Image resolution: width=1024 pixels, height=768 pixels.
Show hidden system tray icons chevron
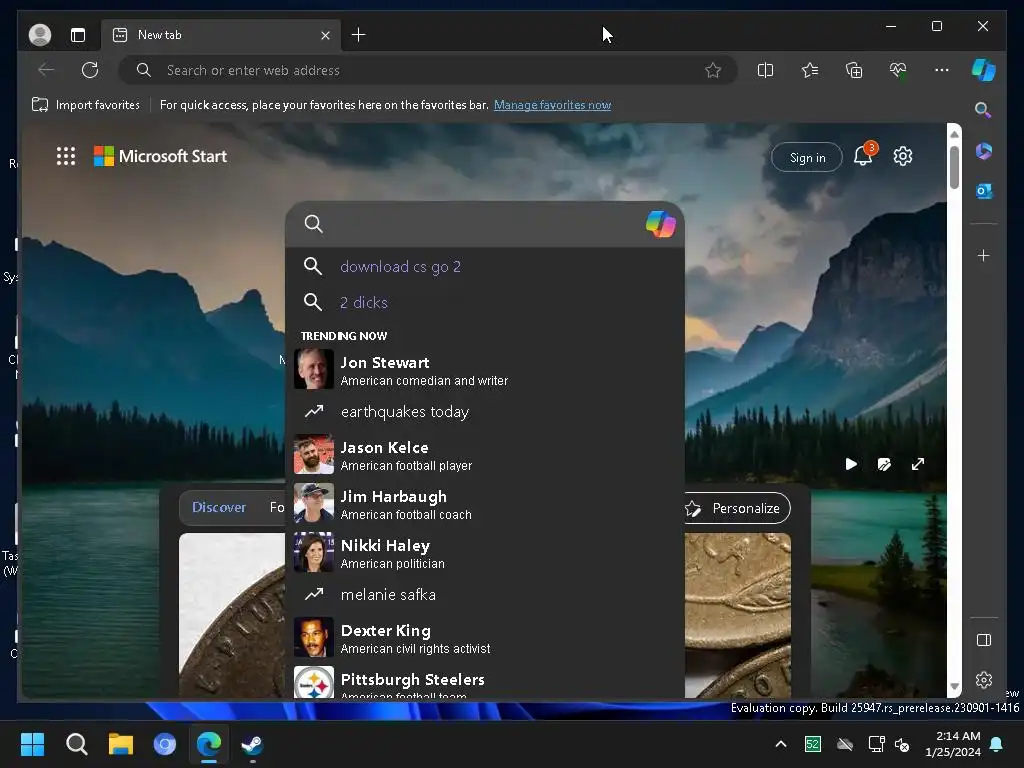(780, 744)
